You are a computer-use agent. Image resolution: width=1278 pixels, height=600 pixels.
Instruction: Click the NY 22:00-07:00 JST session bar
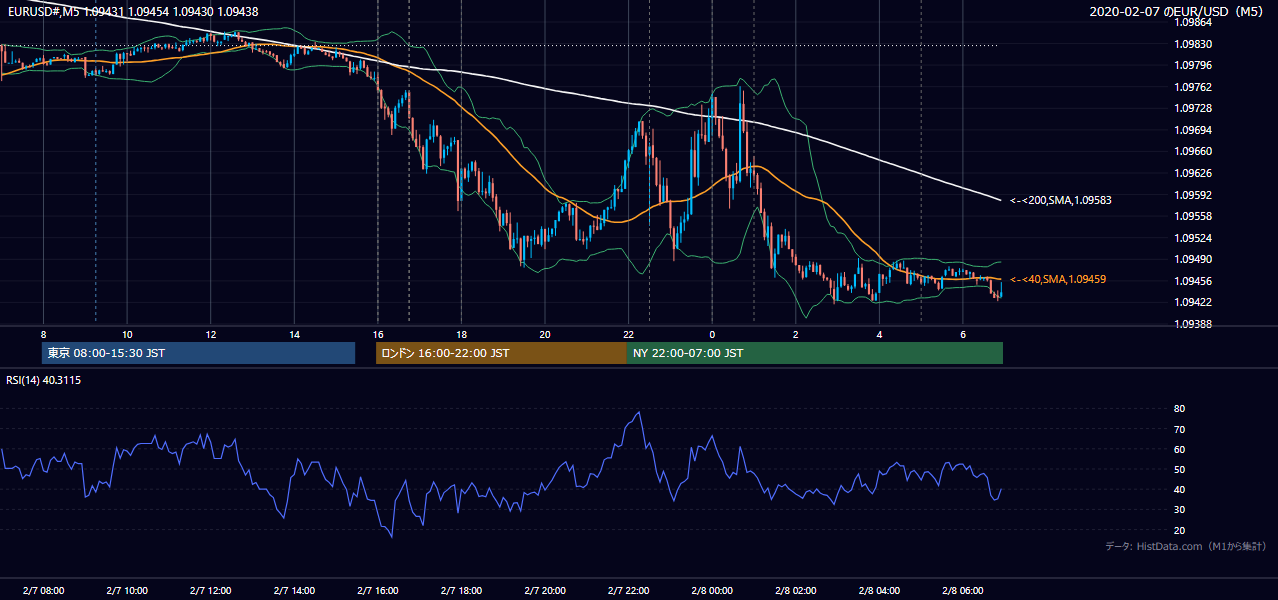[815, 353]
